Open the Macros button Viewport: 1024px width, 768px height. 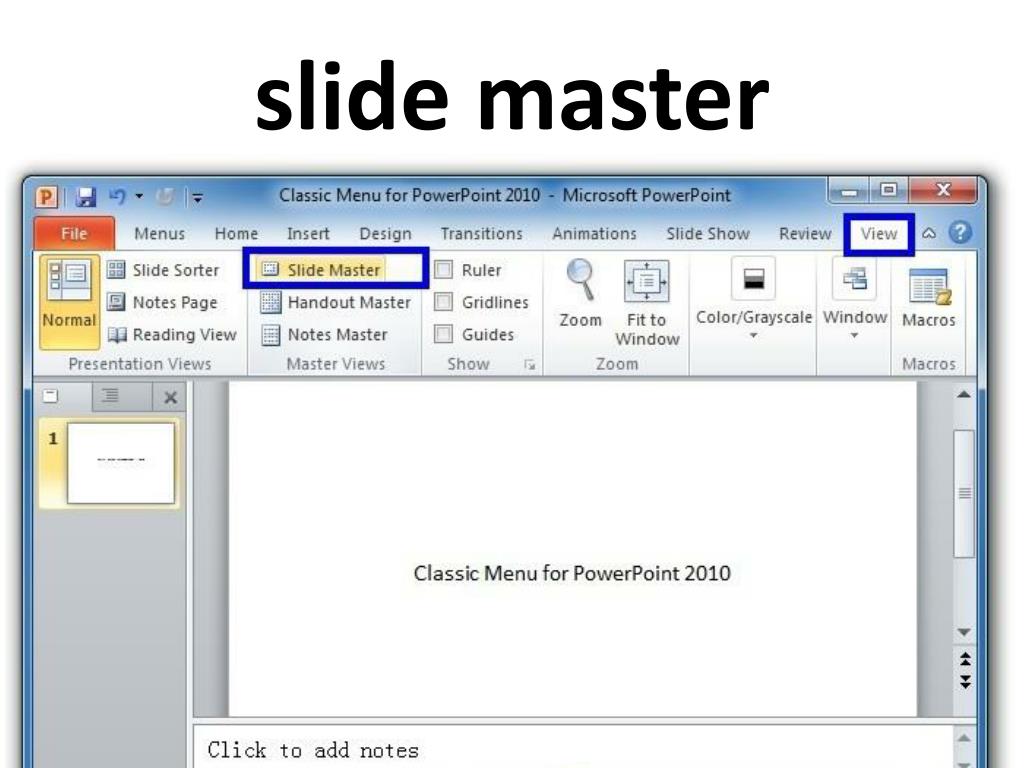click(x=928, y=296)
